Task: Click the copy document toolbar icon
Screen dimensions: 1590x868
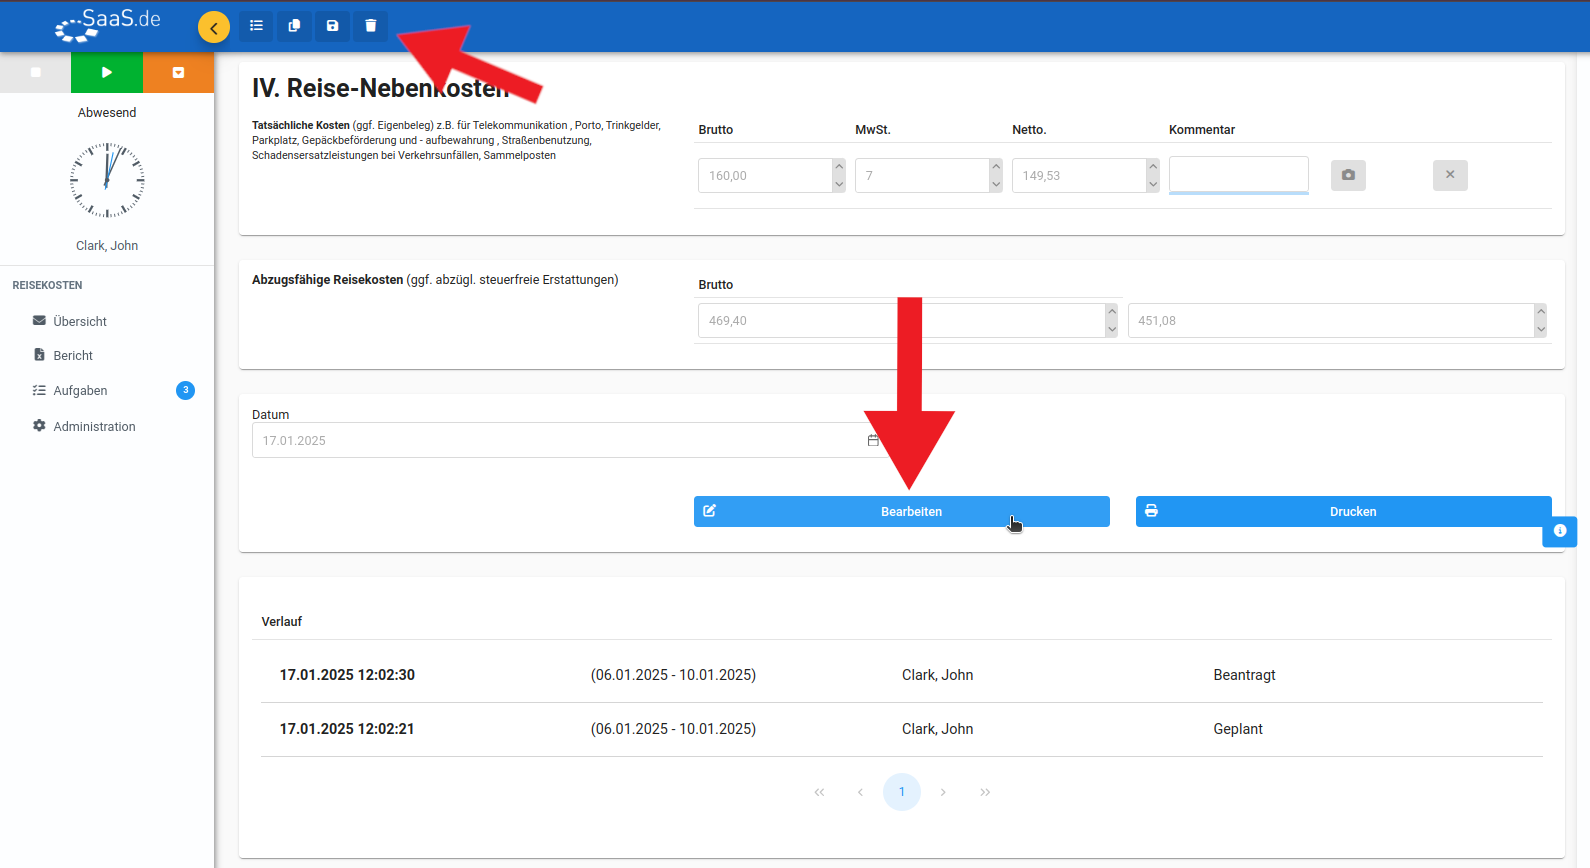Action: (294, 26)
